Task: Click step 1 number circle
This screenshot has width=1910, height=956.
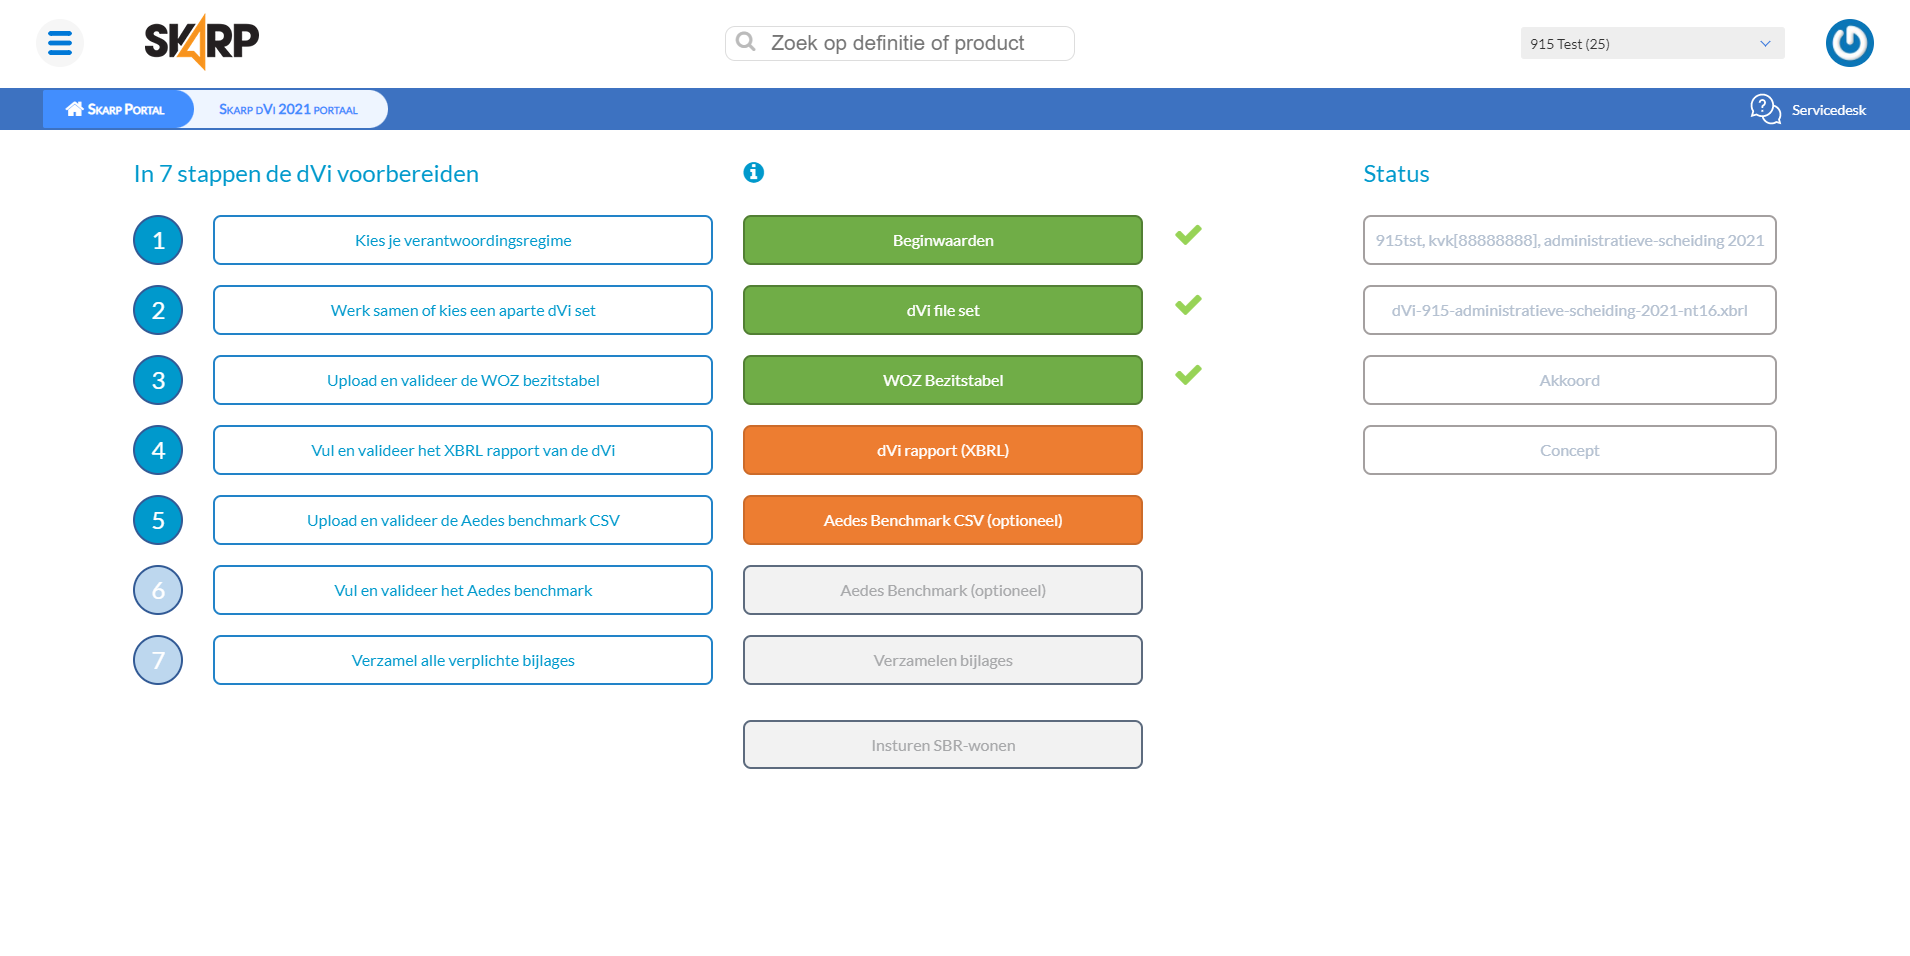Action: coord(158,240)
